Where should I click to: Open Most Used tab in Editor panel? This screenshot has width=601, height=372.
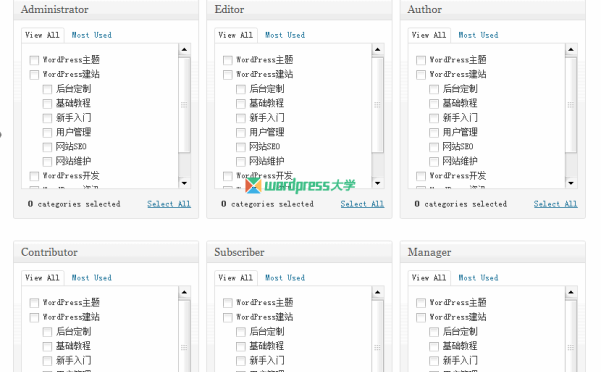pos(285,35)
